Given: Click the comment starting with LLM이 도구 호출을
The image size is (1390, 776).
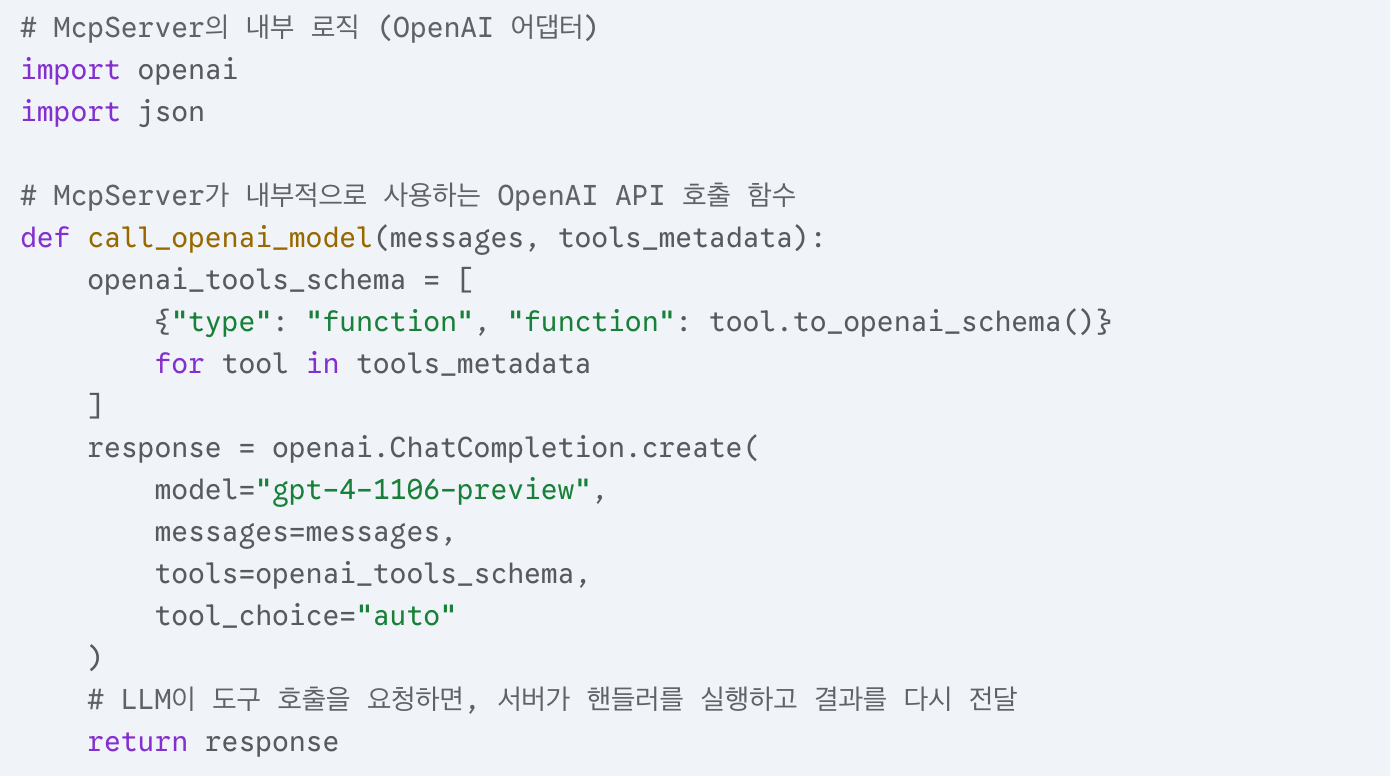Looking at the screenshot, I should 551,700.
